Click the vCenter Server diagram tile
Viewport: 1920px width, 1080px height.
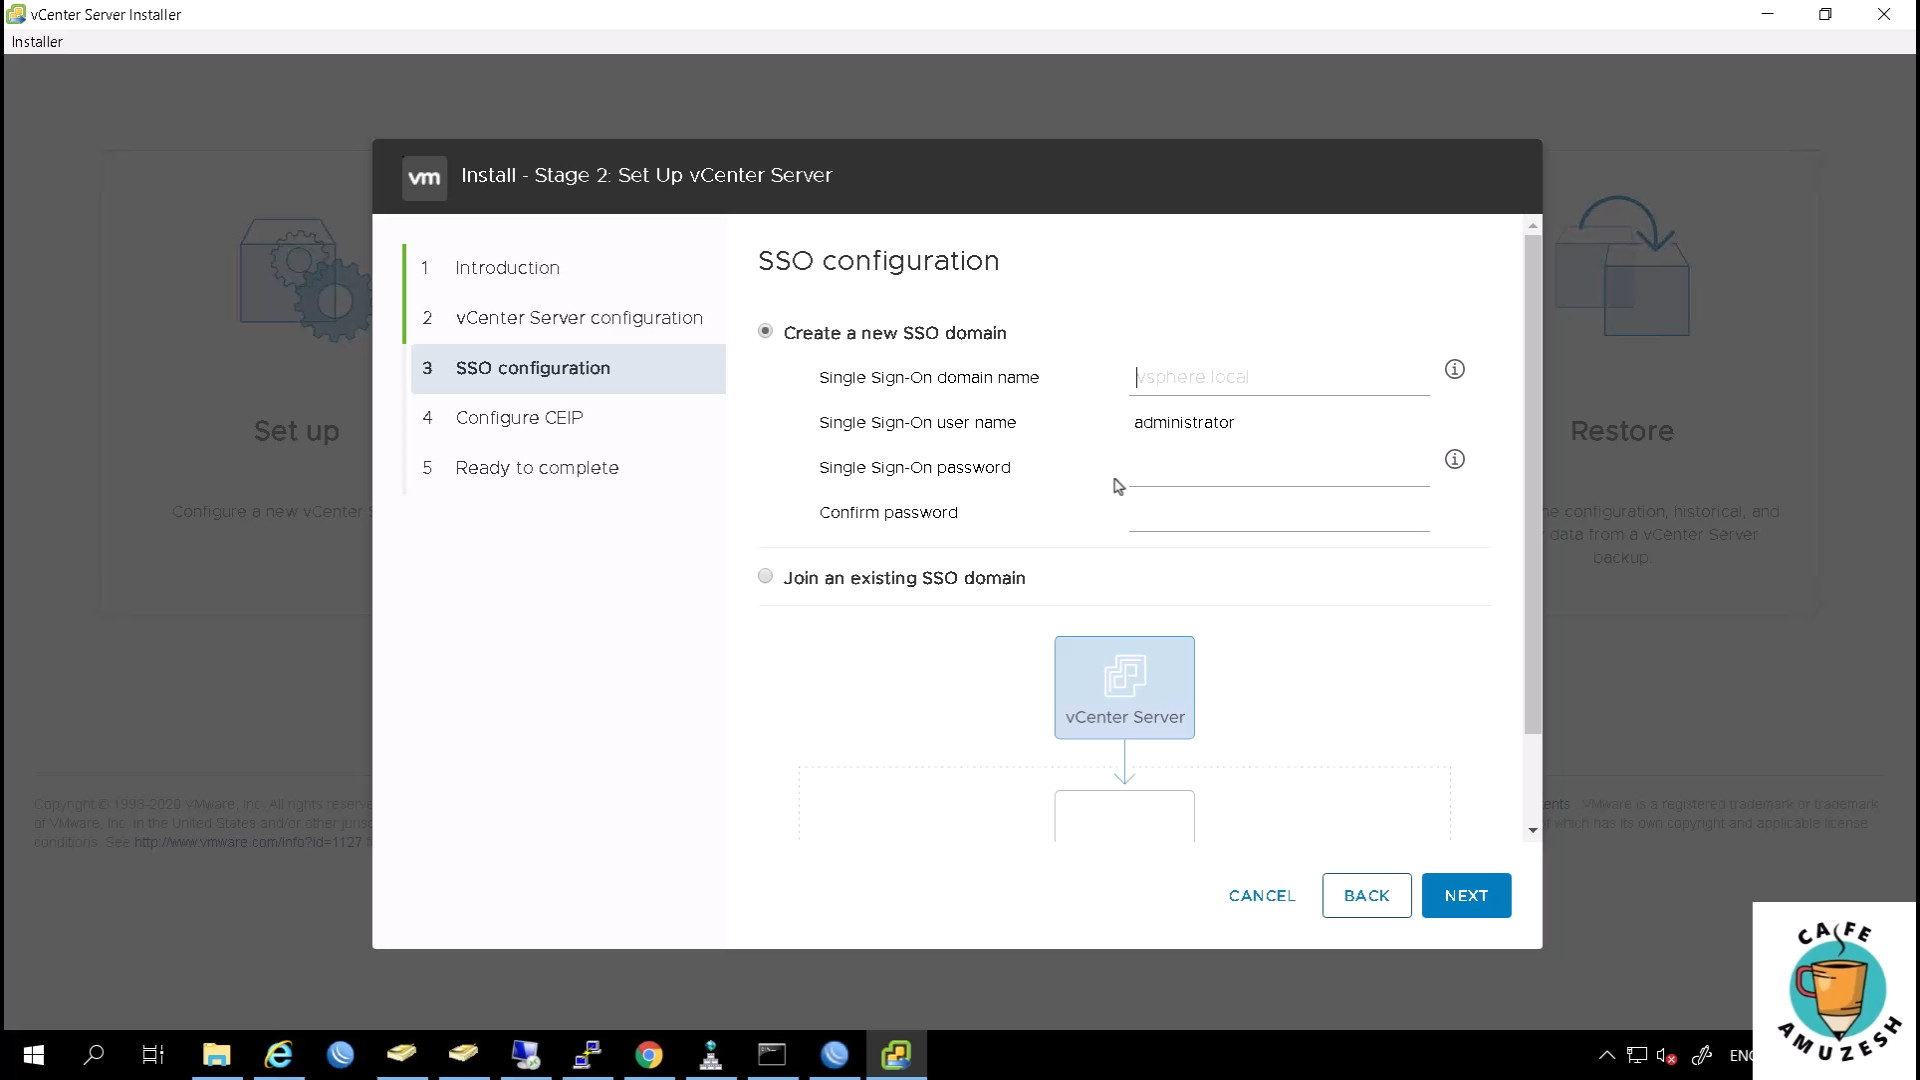coord(1124,688)
